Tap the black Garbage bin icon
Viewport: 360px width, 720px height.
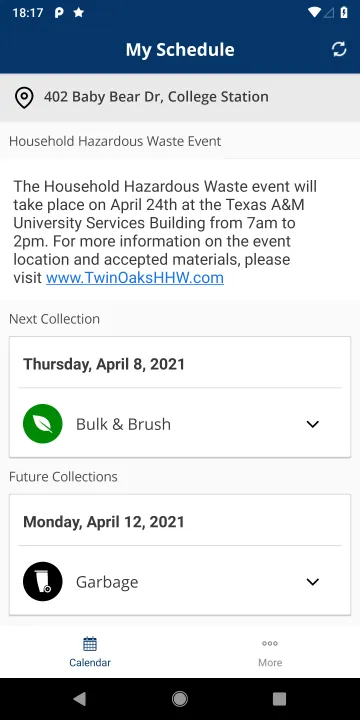(x=43, y=581)
